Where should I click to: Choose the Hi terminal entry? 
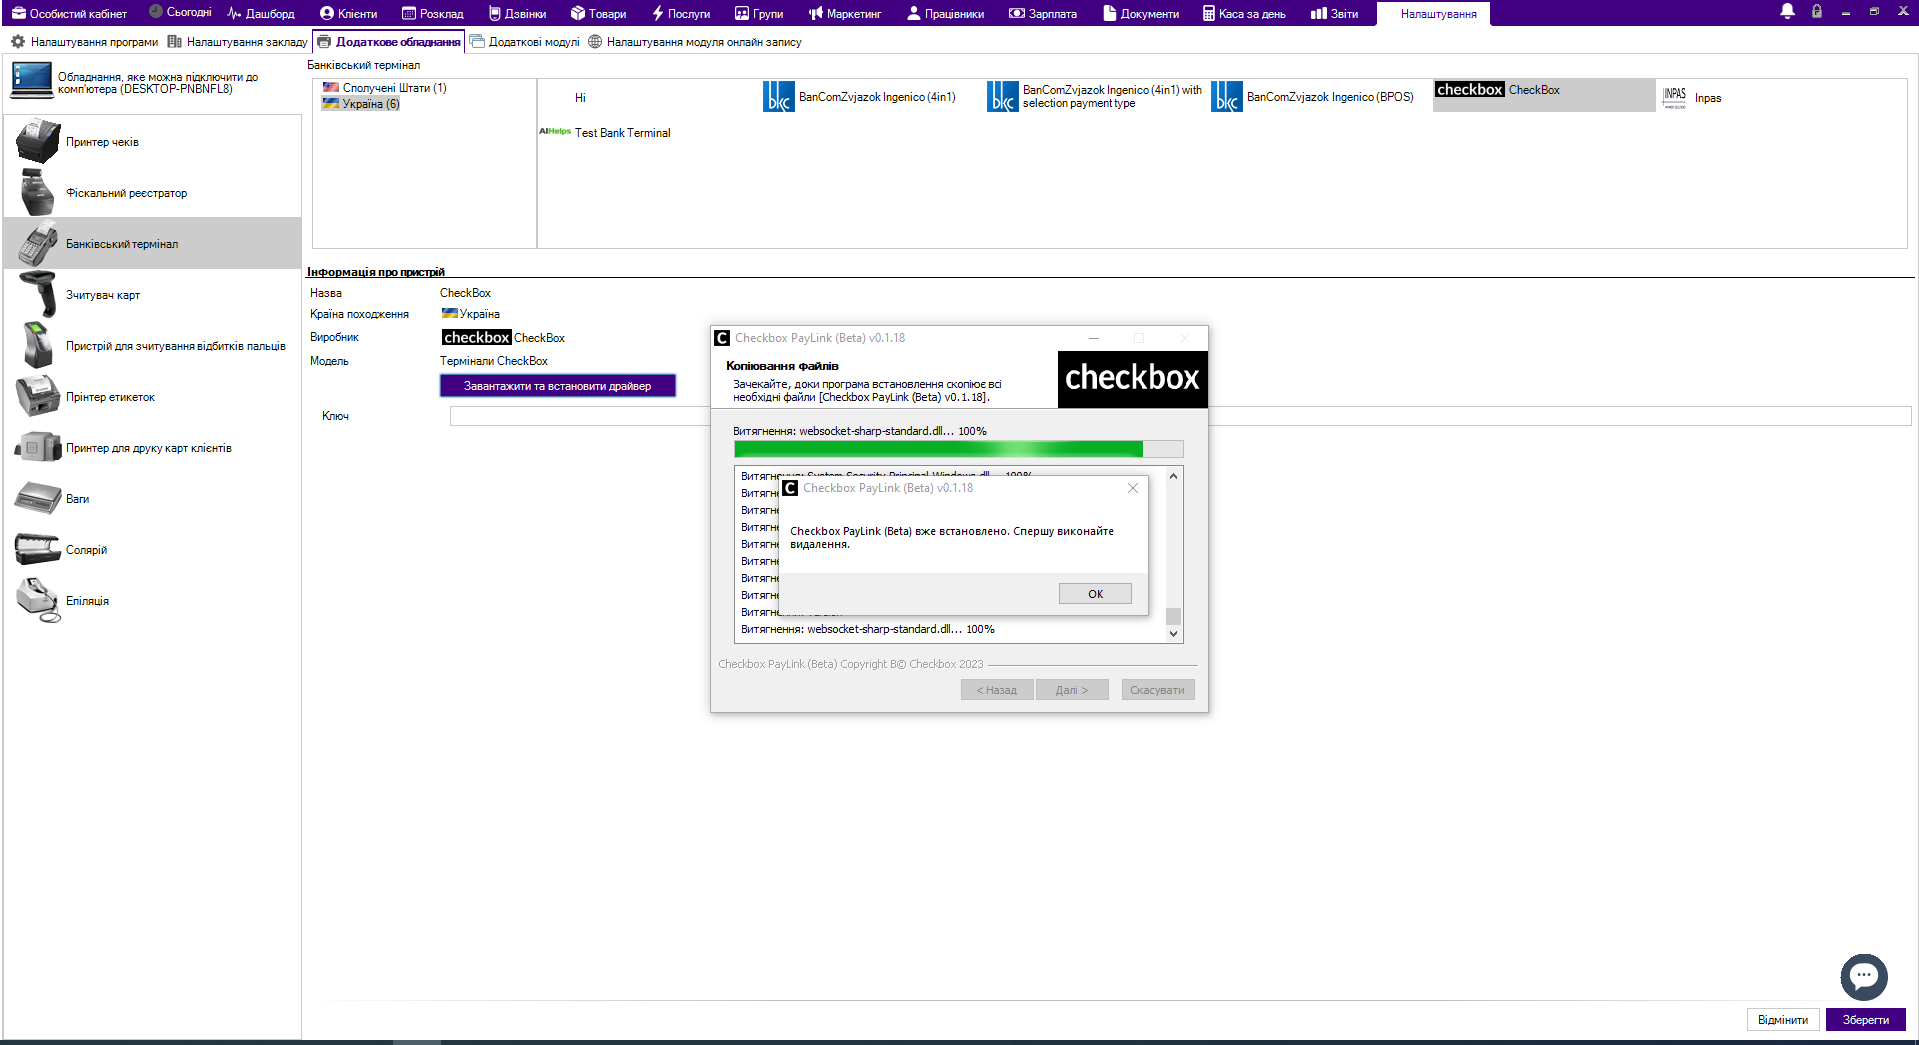(x=580, y=98)
